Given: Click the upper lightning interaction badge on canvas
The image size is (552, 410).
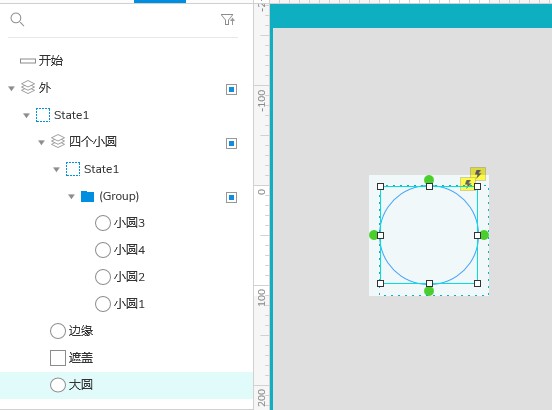Looking at the screenshot, I should 478,174.
